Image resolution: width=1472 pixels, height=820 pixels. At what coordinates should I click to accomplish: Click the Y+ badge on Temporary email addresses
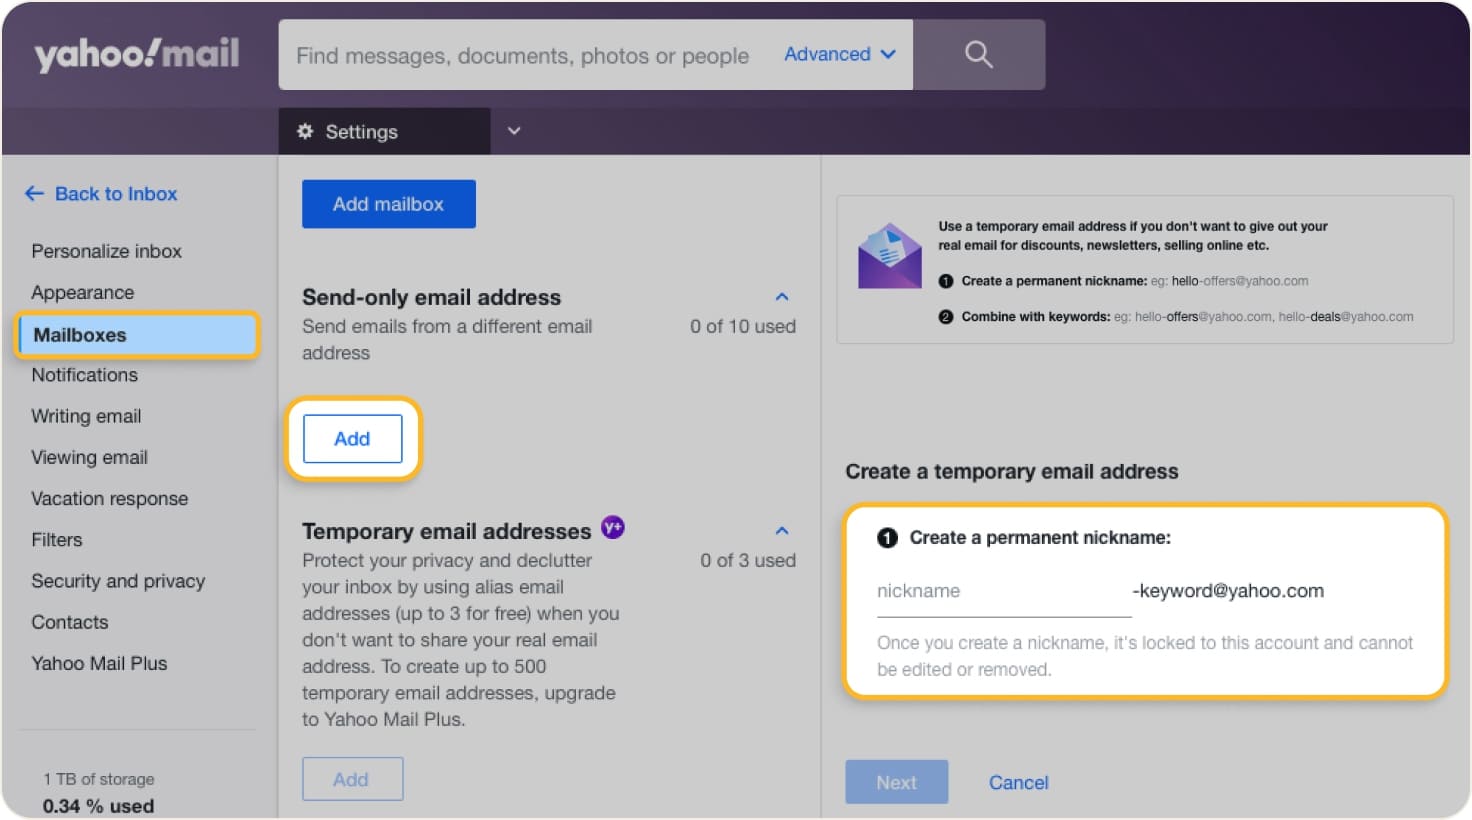pos(612,528)
